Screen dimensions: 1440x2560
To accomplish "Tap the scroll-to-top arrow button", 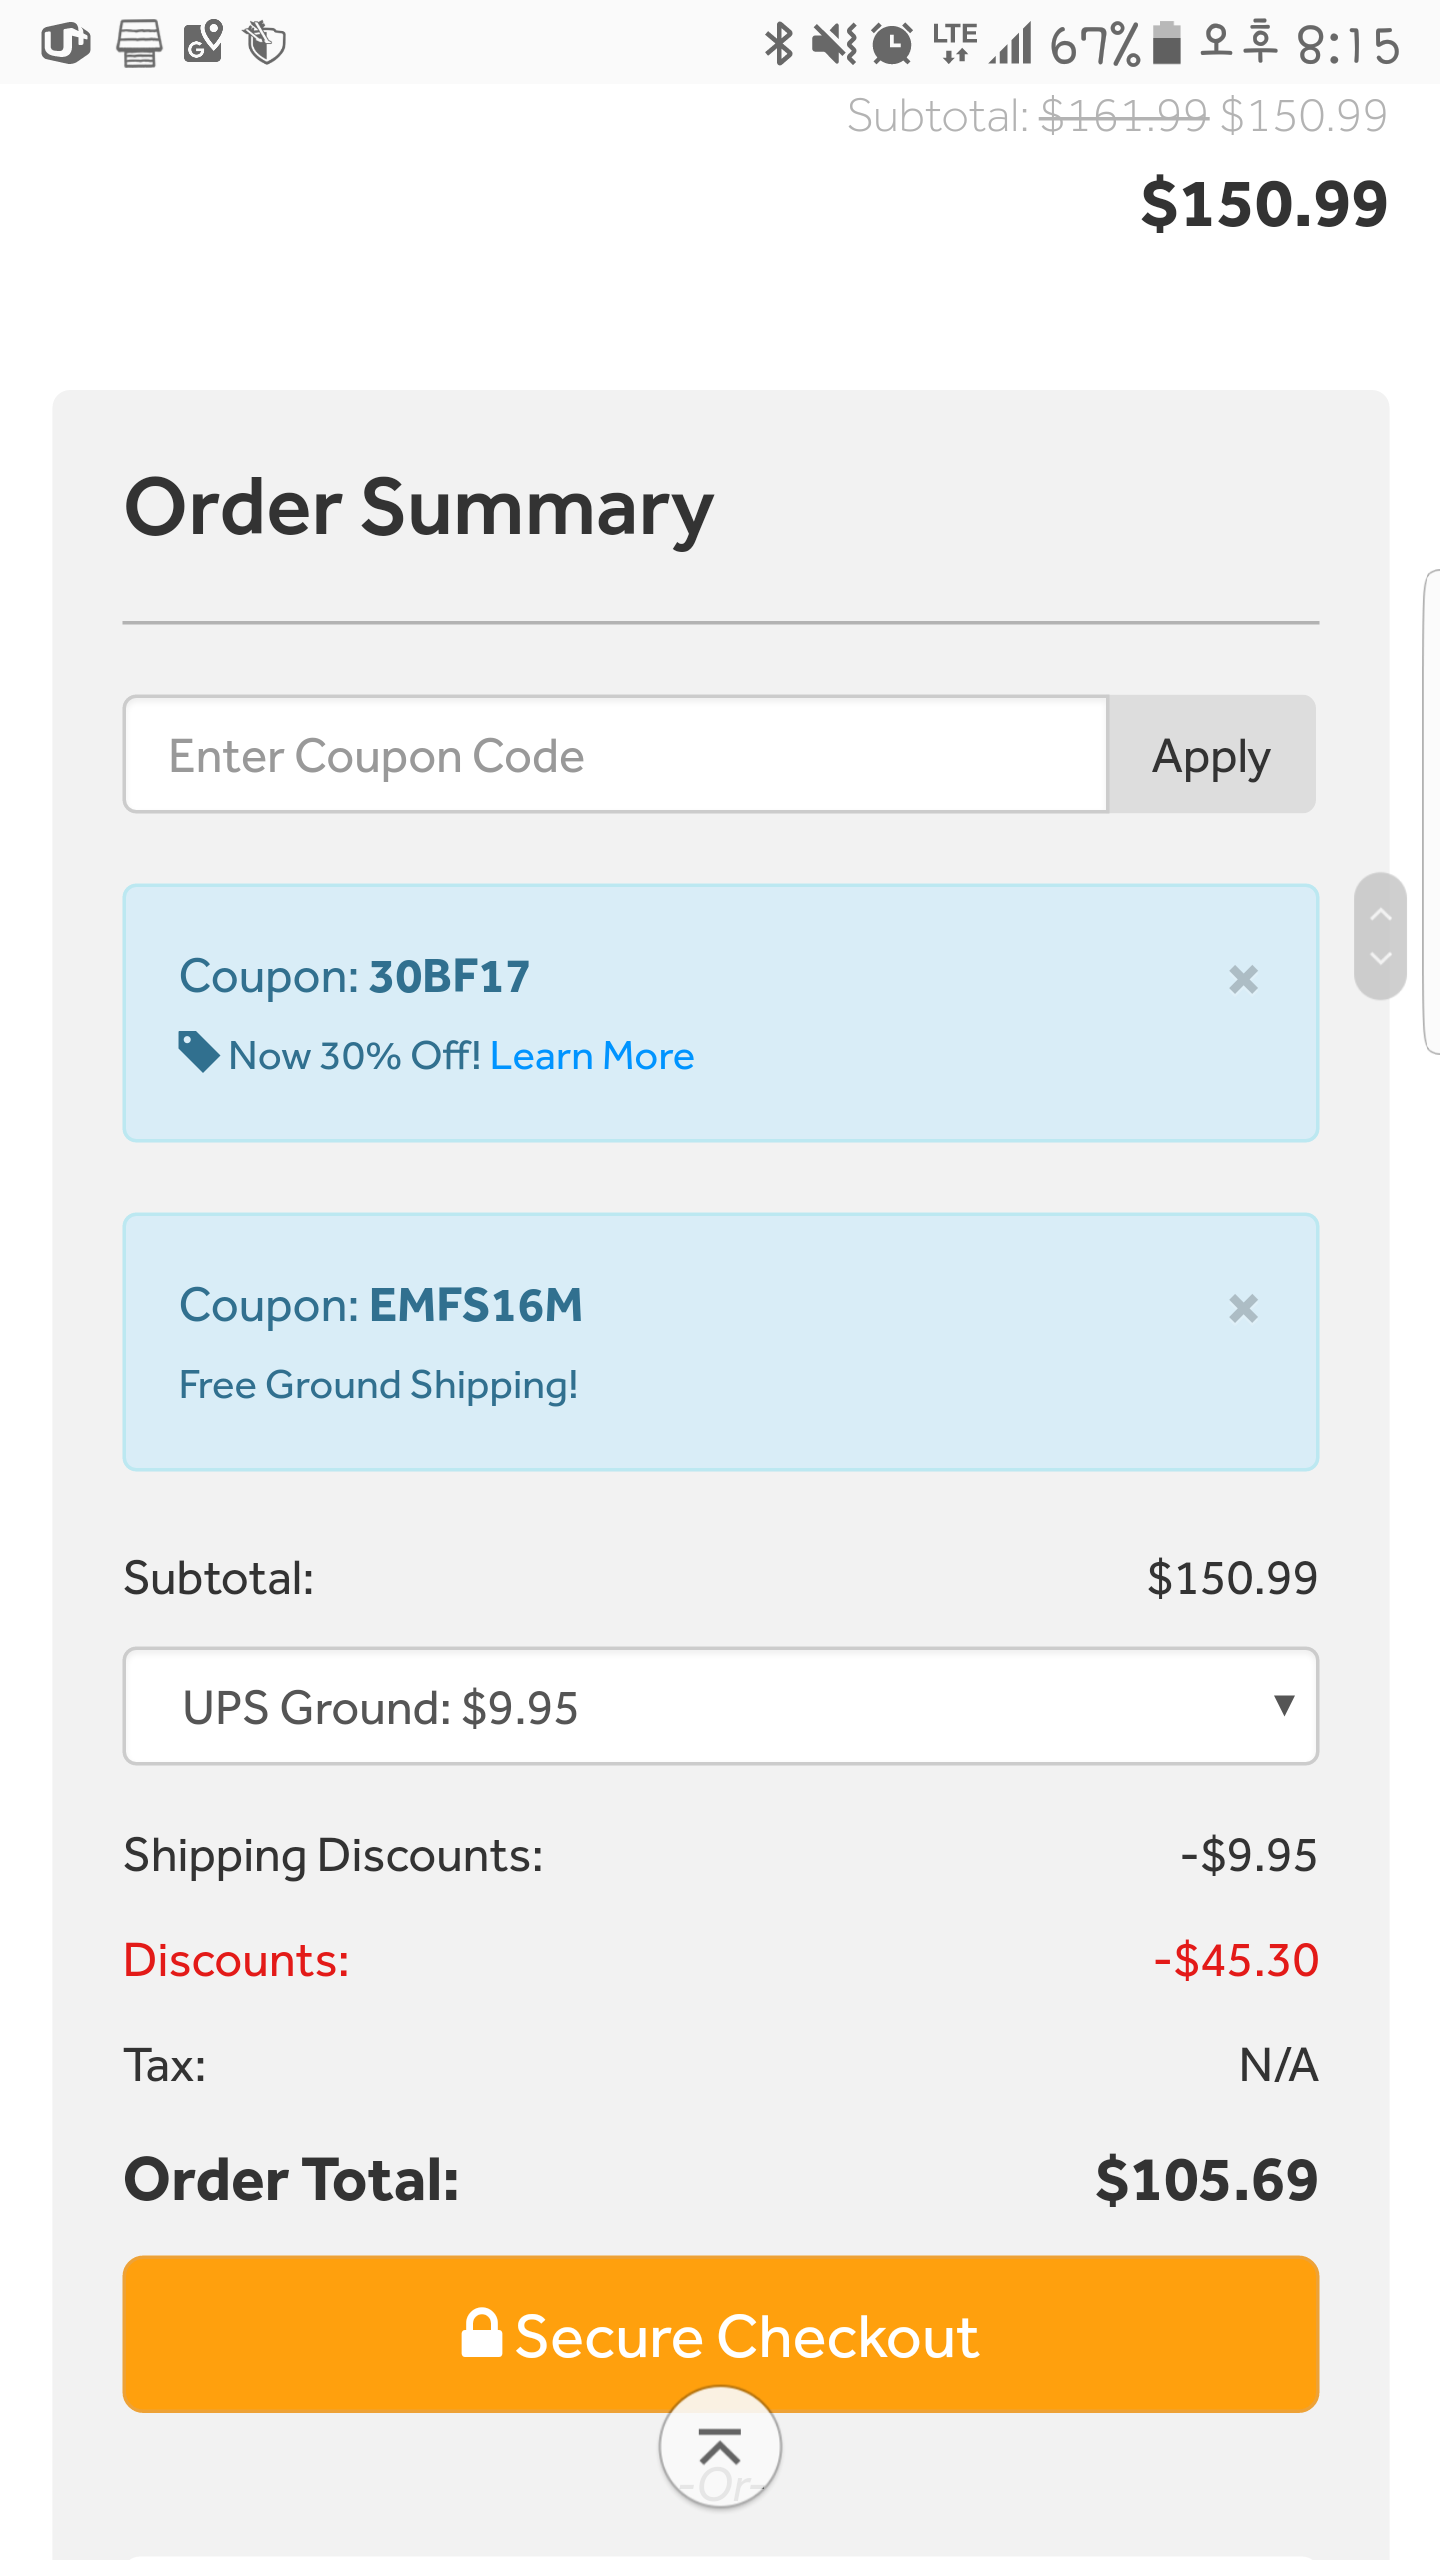I will point(720,2447).
